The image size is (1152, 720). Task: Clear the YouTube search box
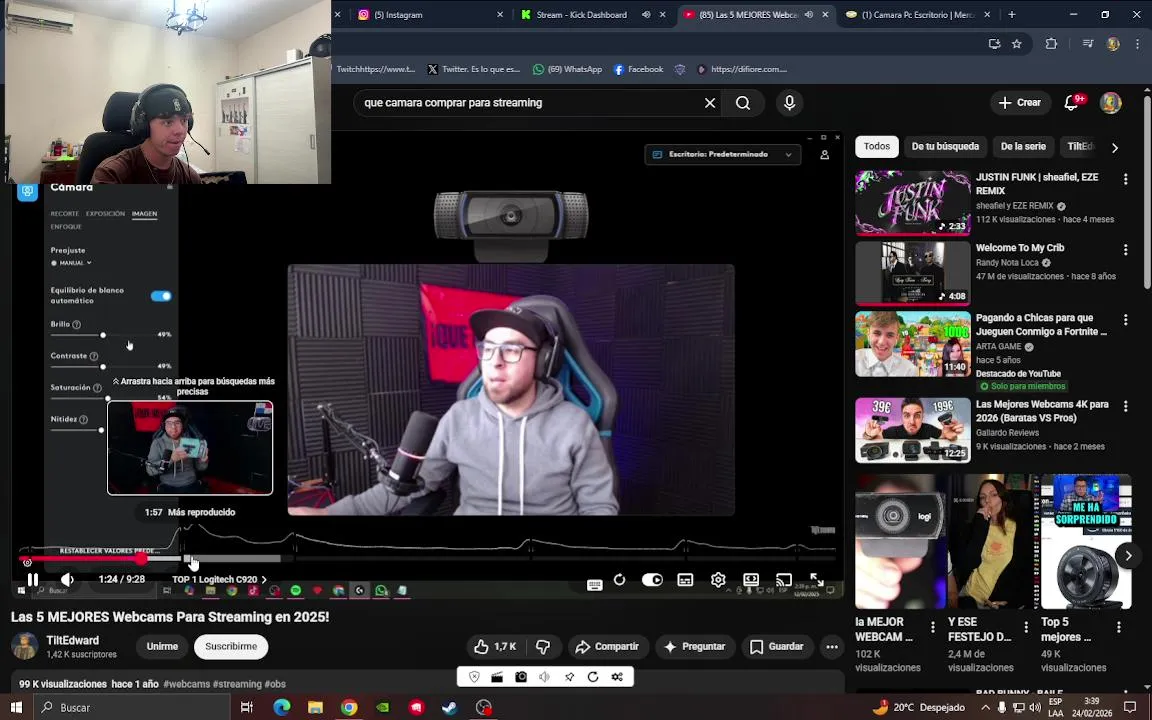point(710,103)
